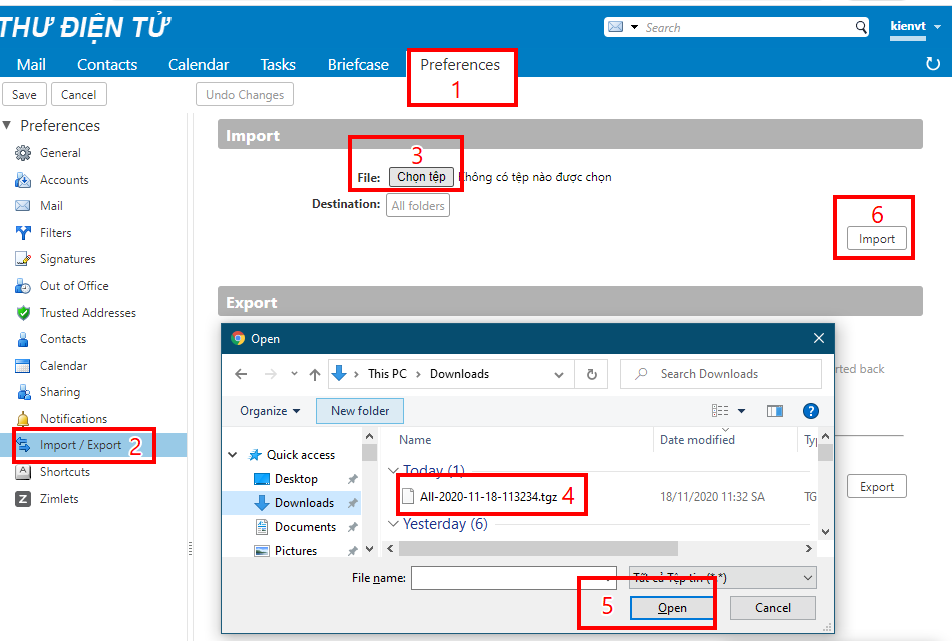Click Cancel button in preferences toolbar

pyautogui.click(x=78, y=95)
